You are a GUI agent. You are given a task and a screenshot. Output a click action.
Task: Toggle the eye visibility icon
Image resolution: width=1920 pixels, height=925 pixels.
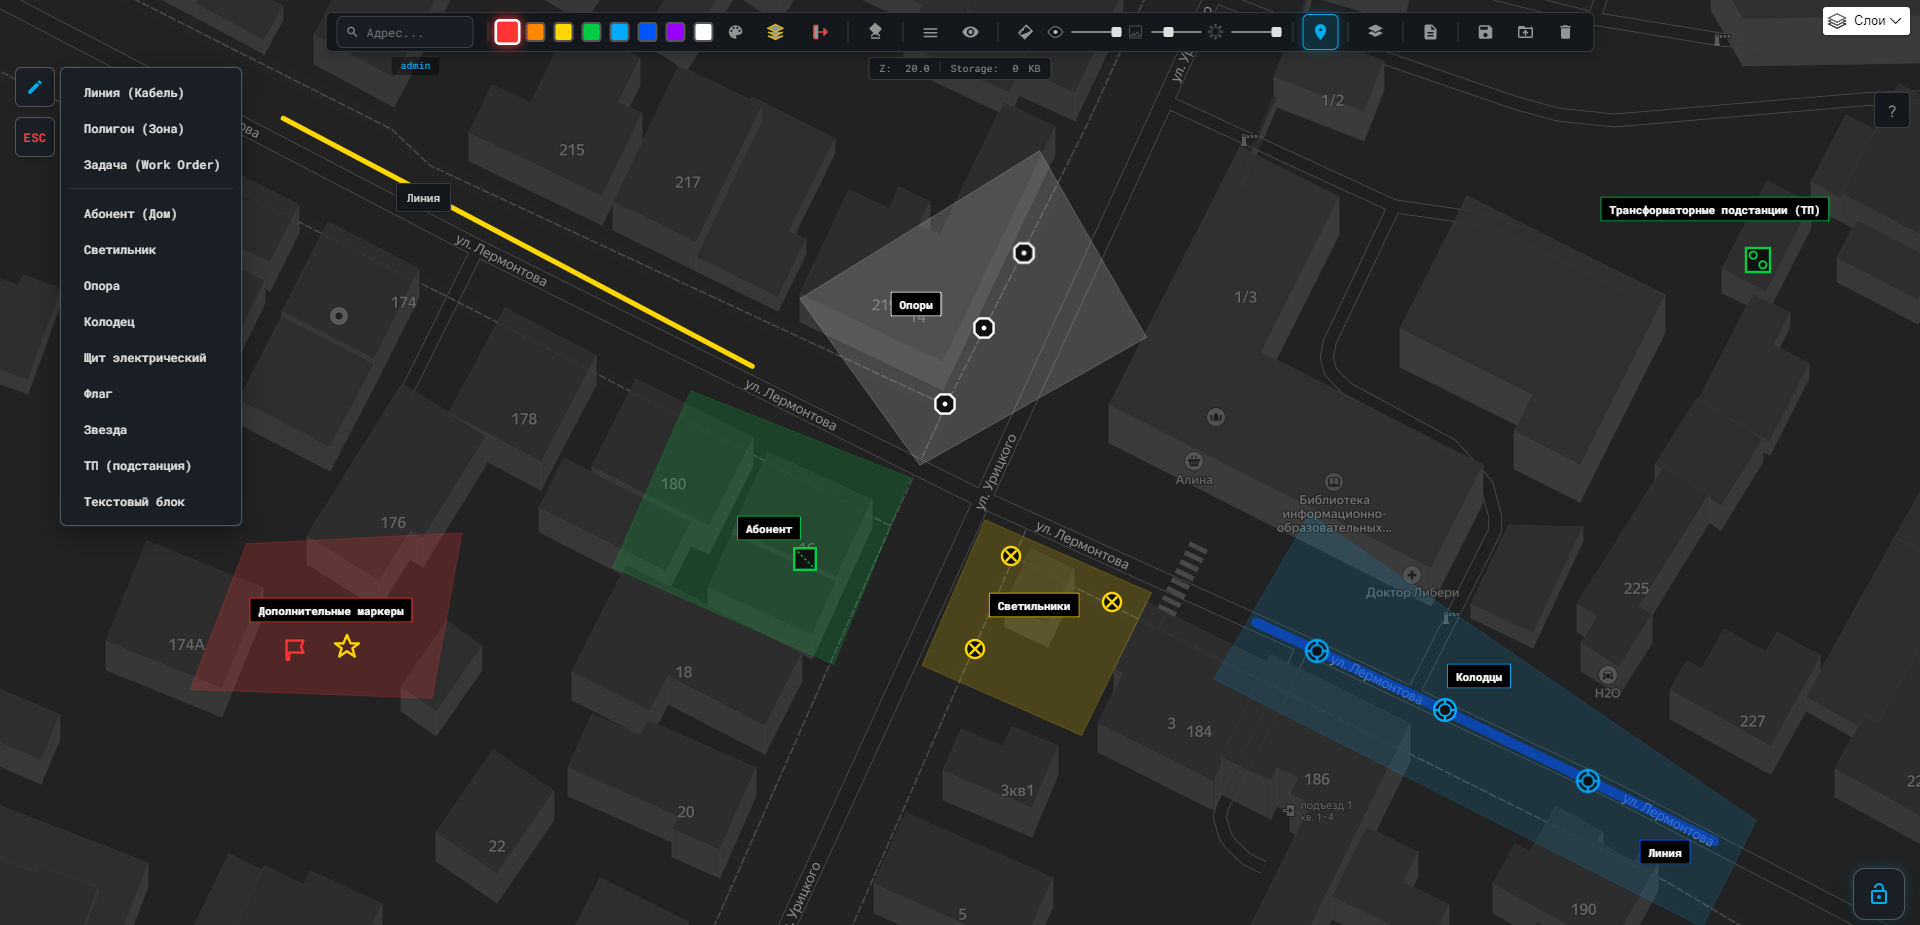970,32
